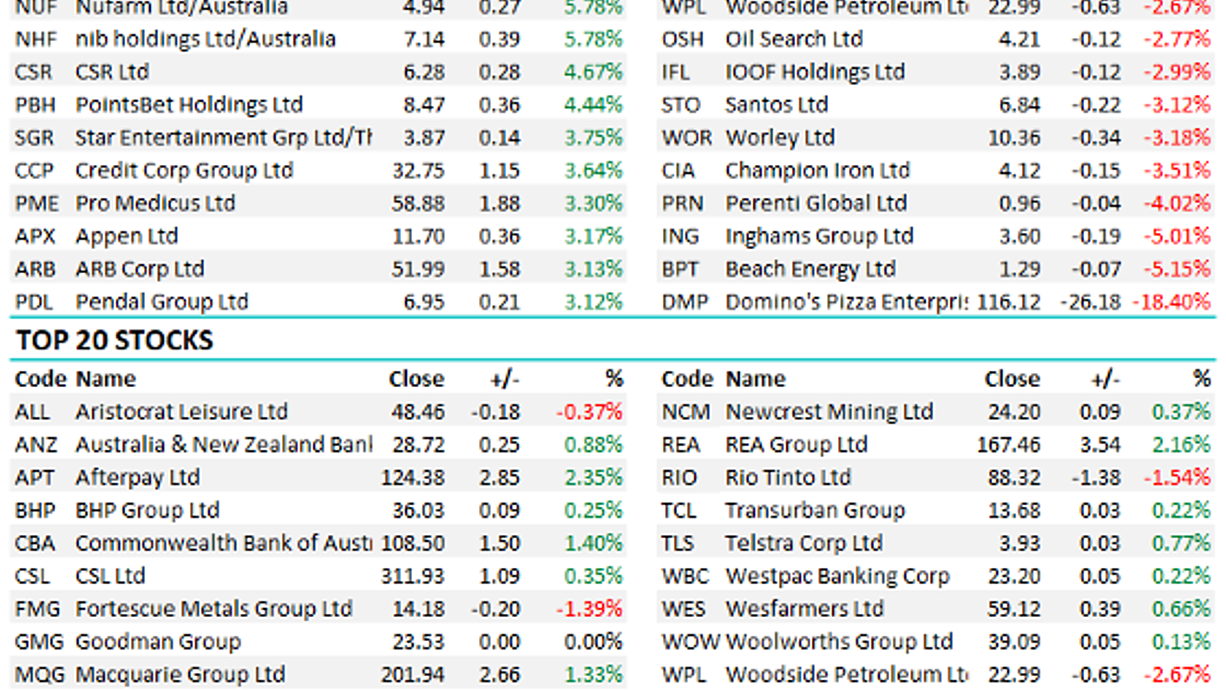This screenshot has height=690, width=1226.
Task: Click REA Group percentage 2.16%
Action: [x=1181, y=446]
